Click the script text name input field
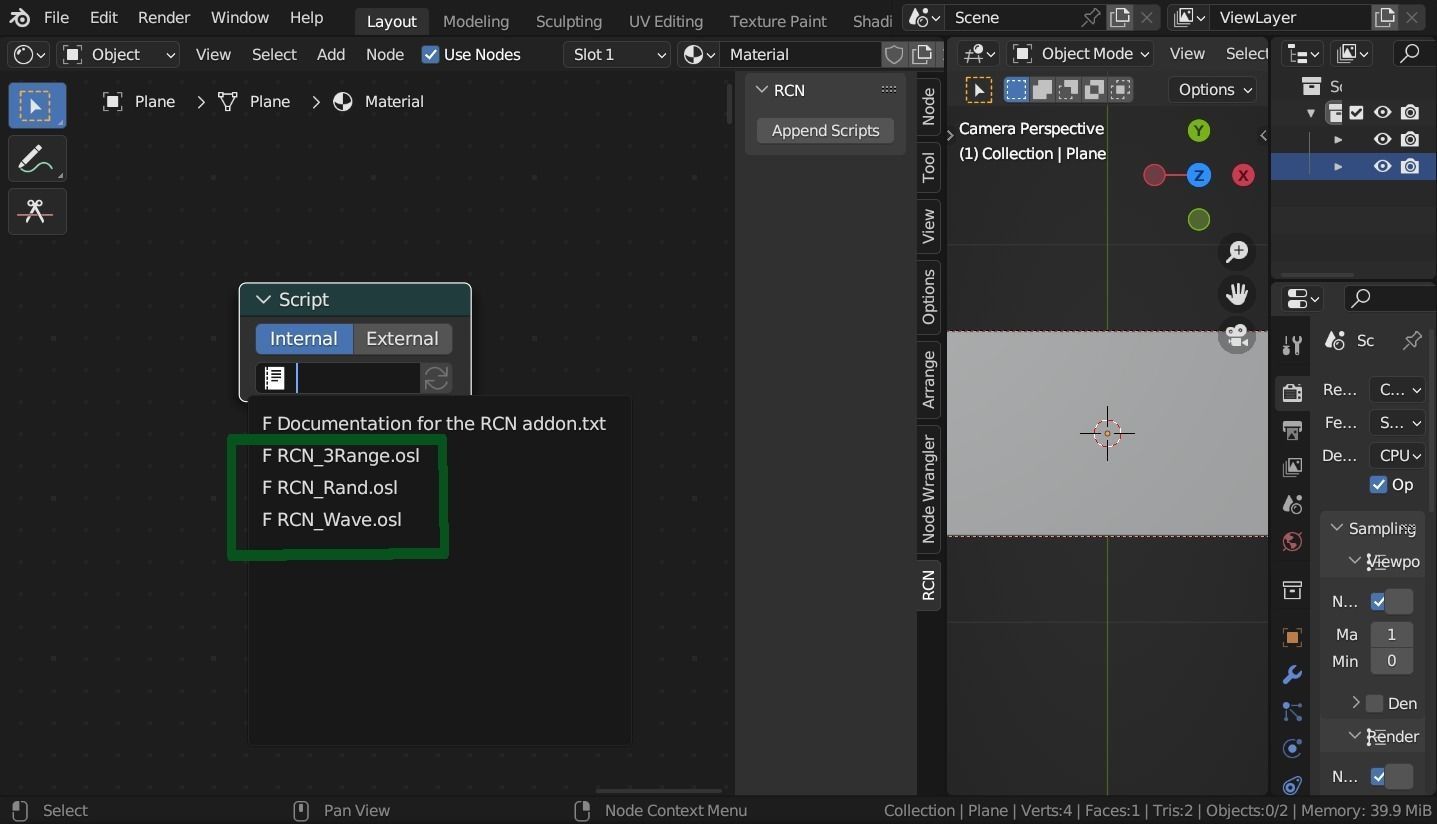 pyautogui.click(x=356, y=378)
